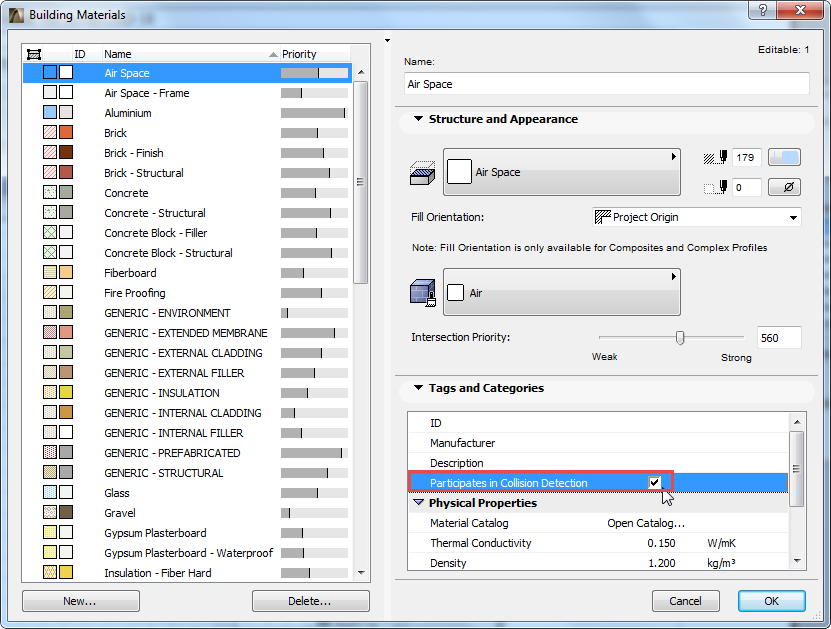Select the GENERIC - EXTERNAL FILLER row
Viewport: 831px width, 629px height.
(187, 373)
